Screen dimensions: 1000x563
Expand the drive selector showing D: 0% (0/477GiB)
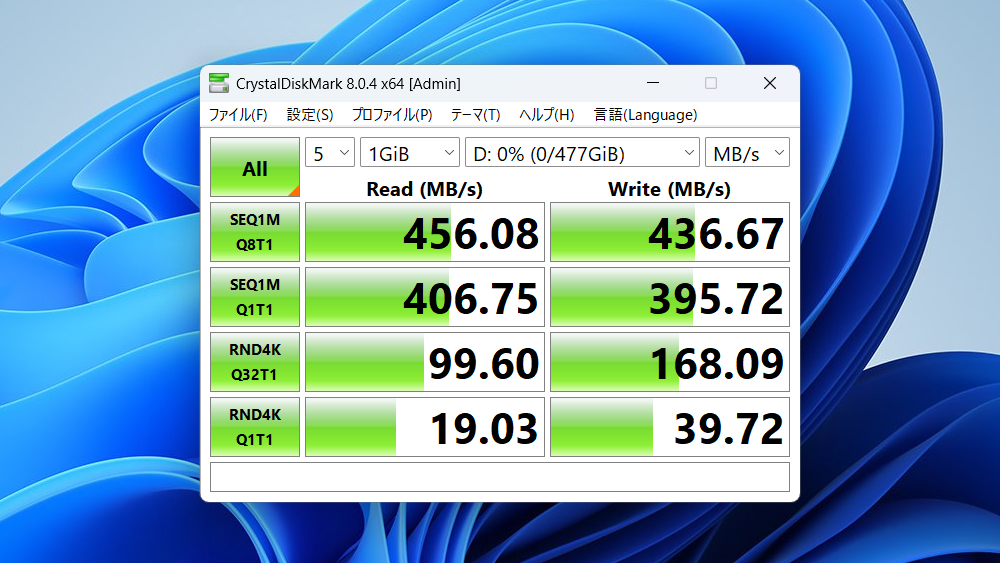point(582,153)
